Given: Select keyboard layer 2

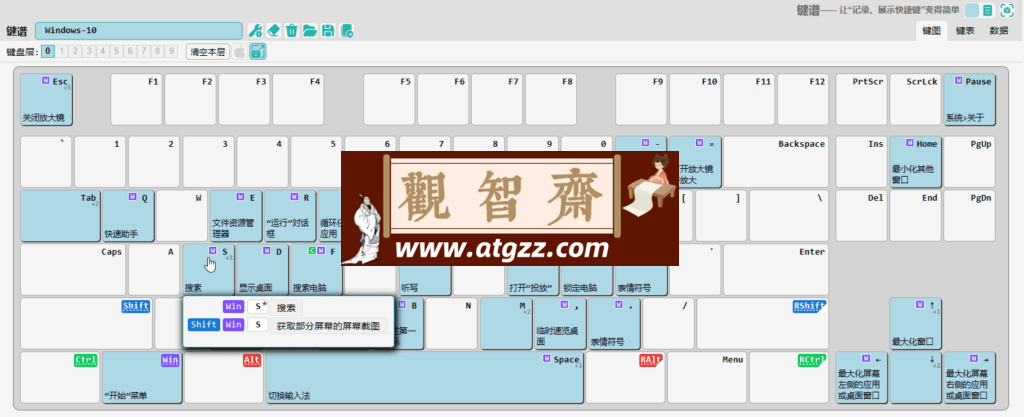Looking at the screenshot, I should coord(76,51).
